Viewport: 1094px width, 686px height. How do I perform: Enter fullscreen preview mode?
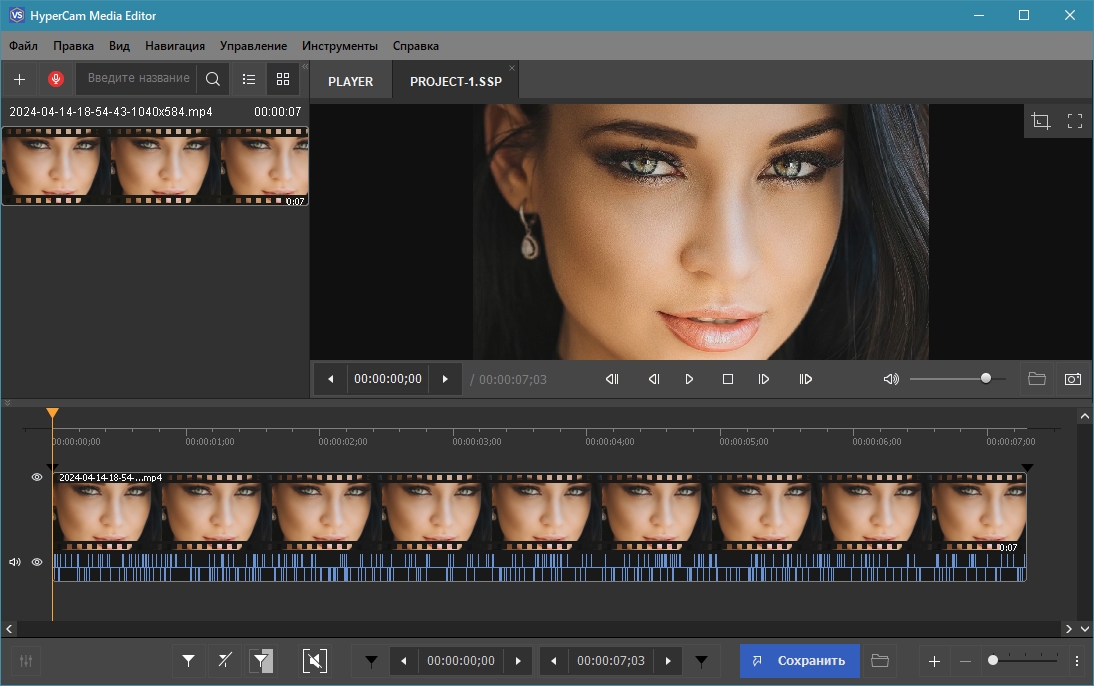pos(1075,121)
